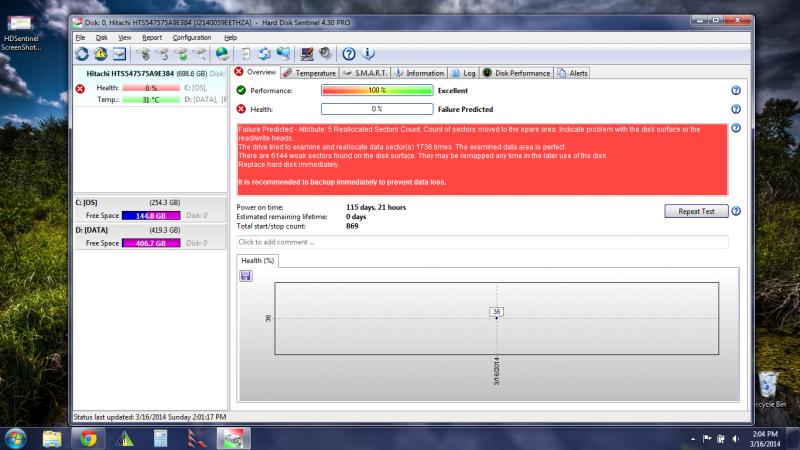Click the Performance 100 % progress bar
The width and height of the screenshot is (800, 450).
pos(377,90)
